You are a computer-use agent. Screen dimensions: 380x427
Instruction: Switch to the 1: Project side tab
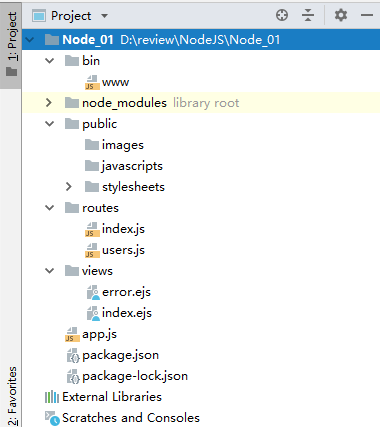point(11,45)
